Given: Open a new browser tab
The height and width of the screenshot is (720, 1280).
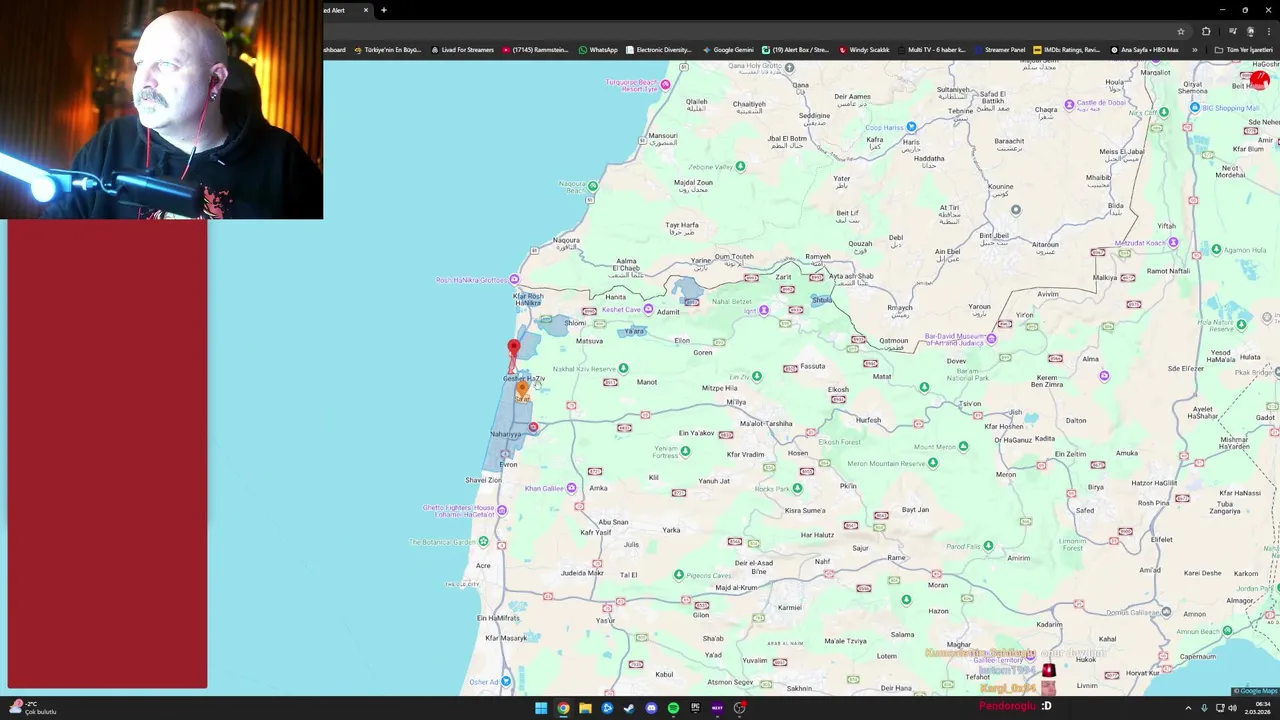Looking at the screenshot, I should pos(384,10).
